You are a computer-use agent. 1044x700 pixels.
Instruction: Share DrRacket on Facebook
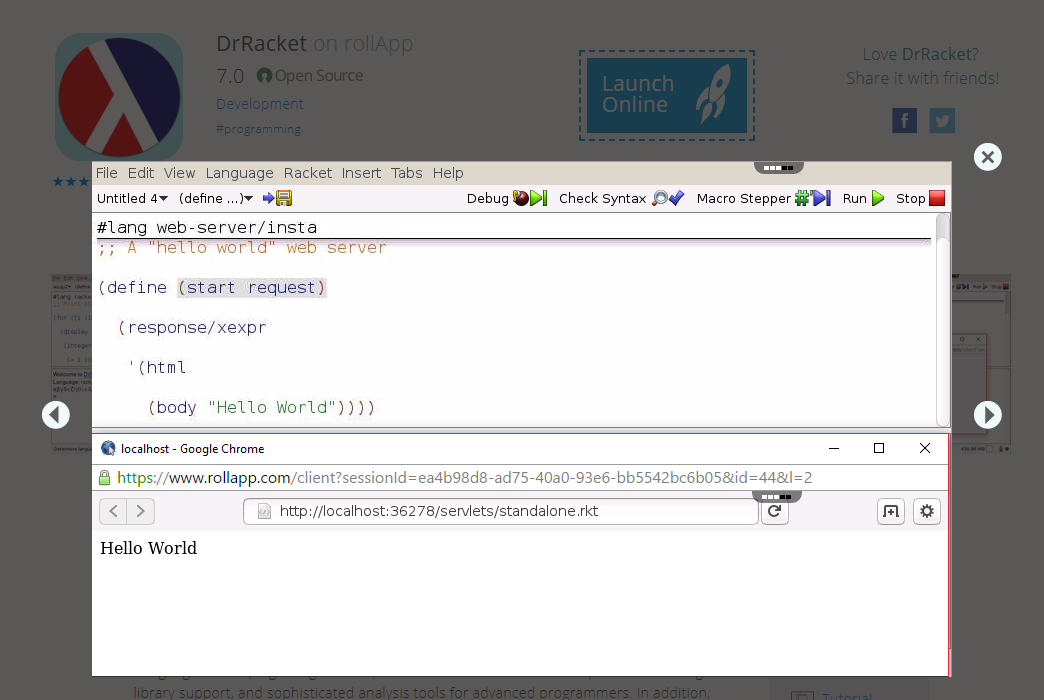(x=904, y=121)
